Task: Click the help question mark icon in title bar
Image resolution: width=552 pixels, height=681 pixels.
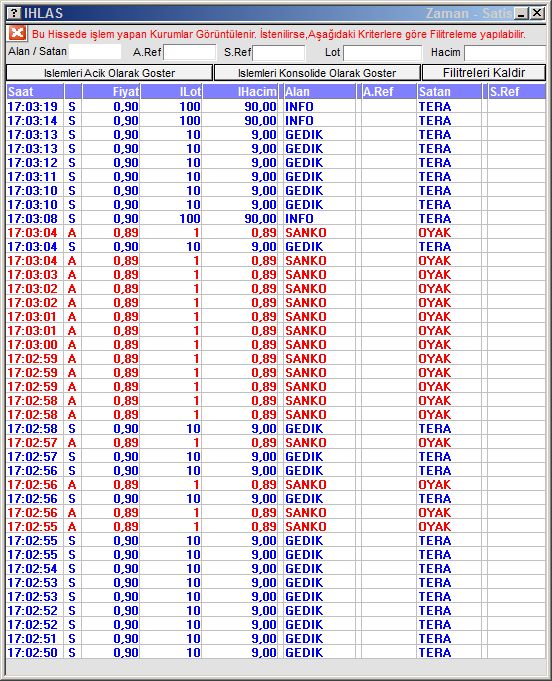Action: coord(14,13)
